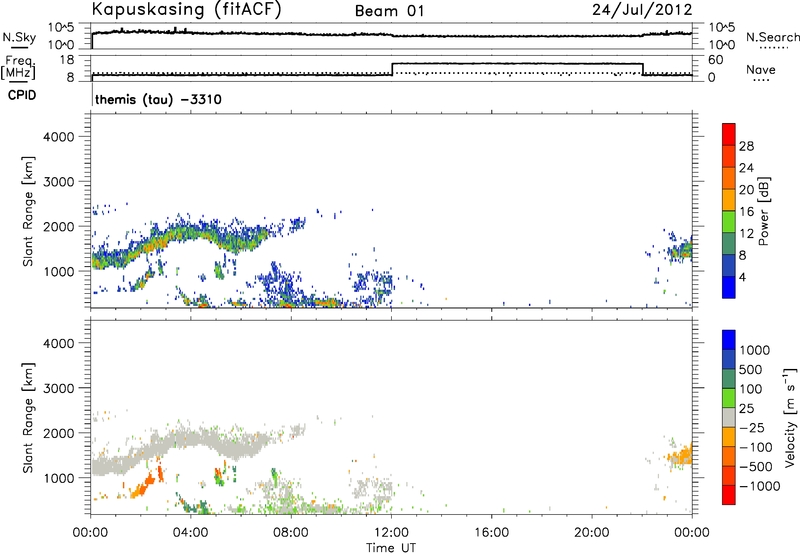The width and height of the screenshot is (800, 554).
Task: Pick the 12–16 dB light green power swatch
Action: [729, 221]
